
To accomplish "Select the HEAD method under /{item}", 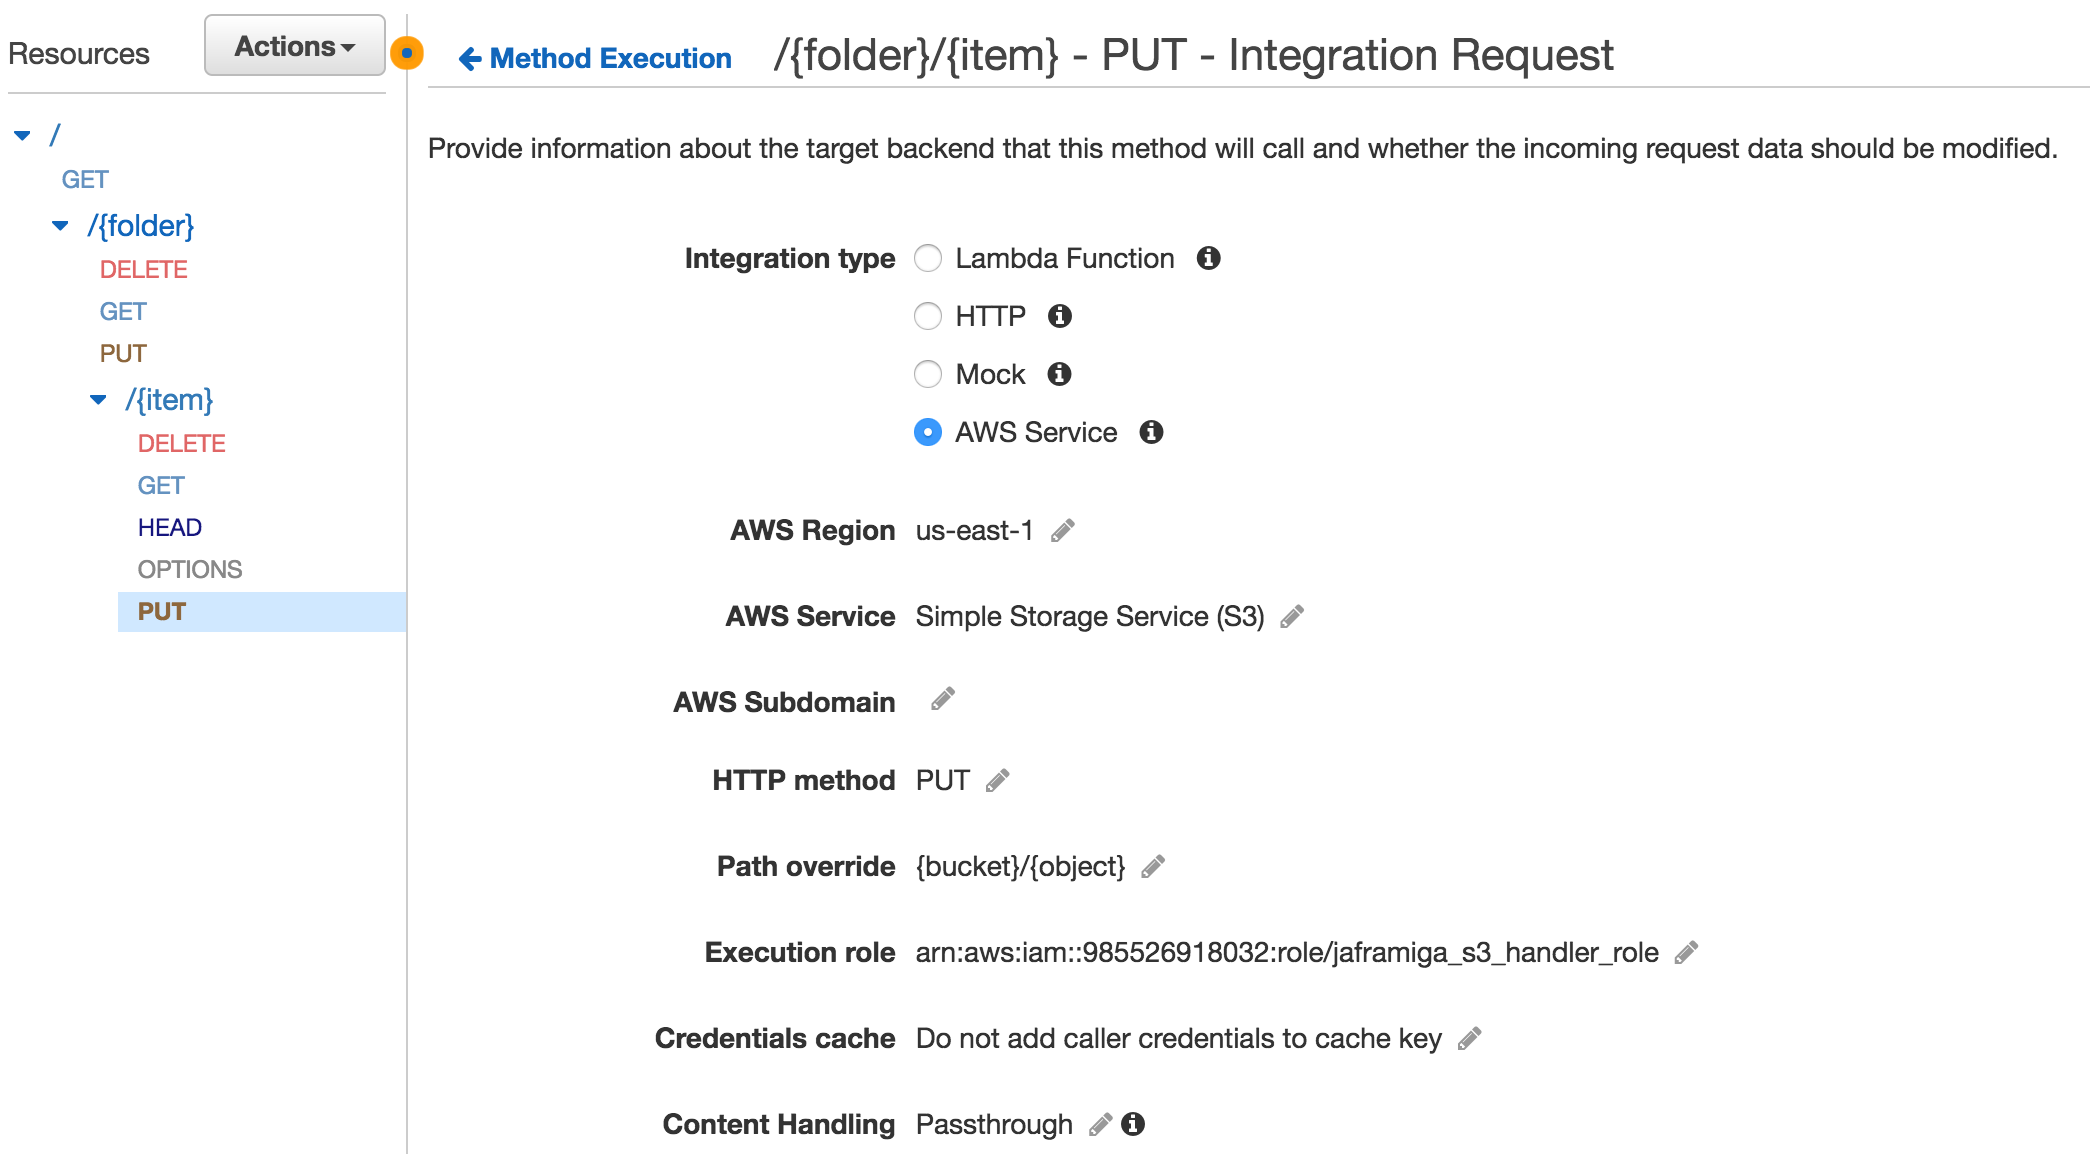I will tap(170, 527).
